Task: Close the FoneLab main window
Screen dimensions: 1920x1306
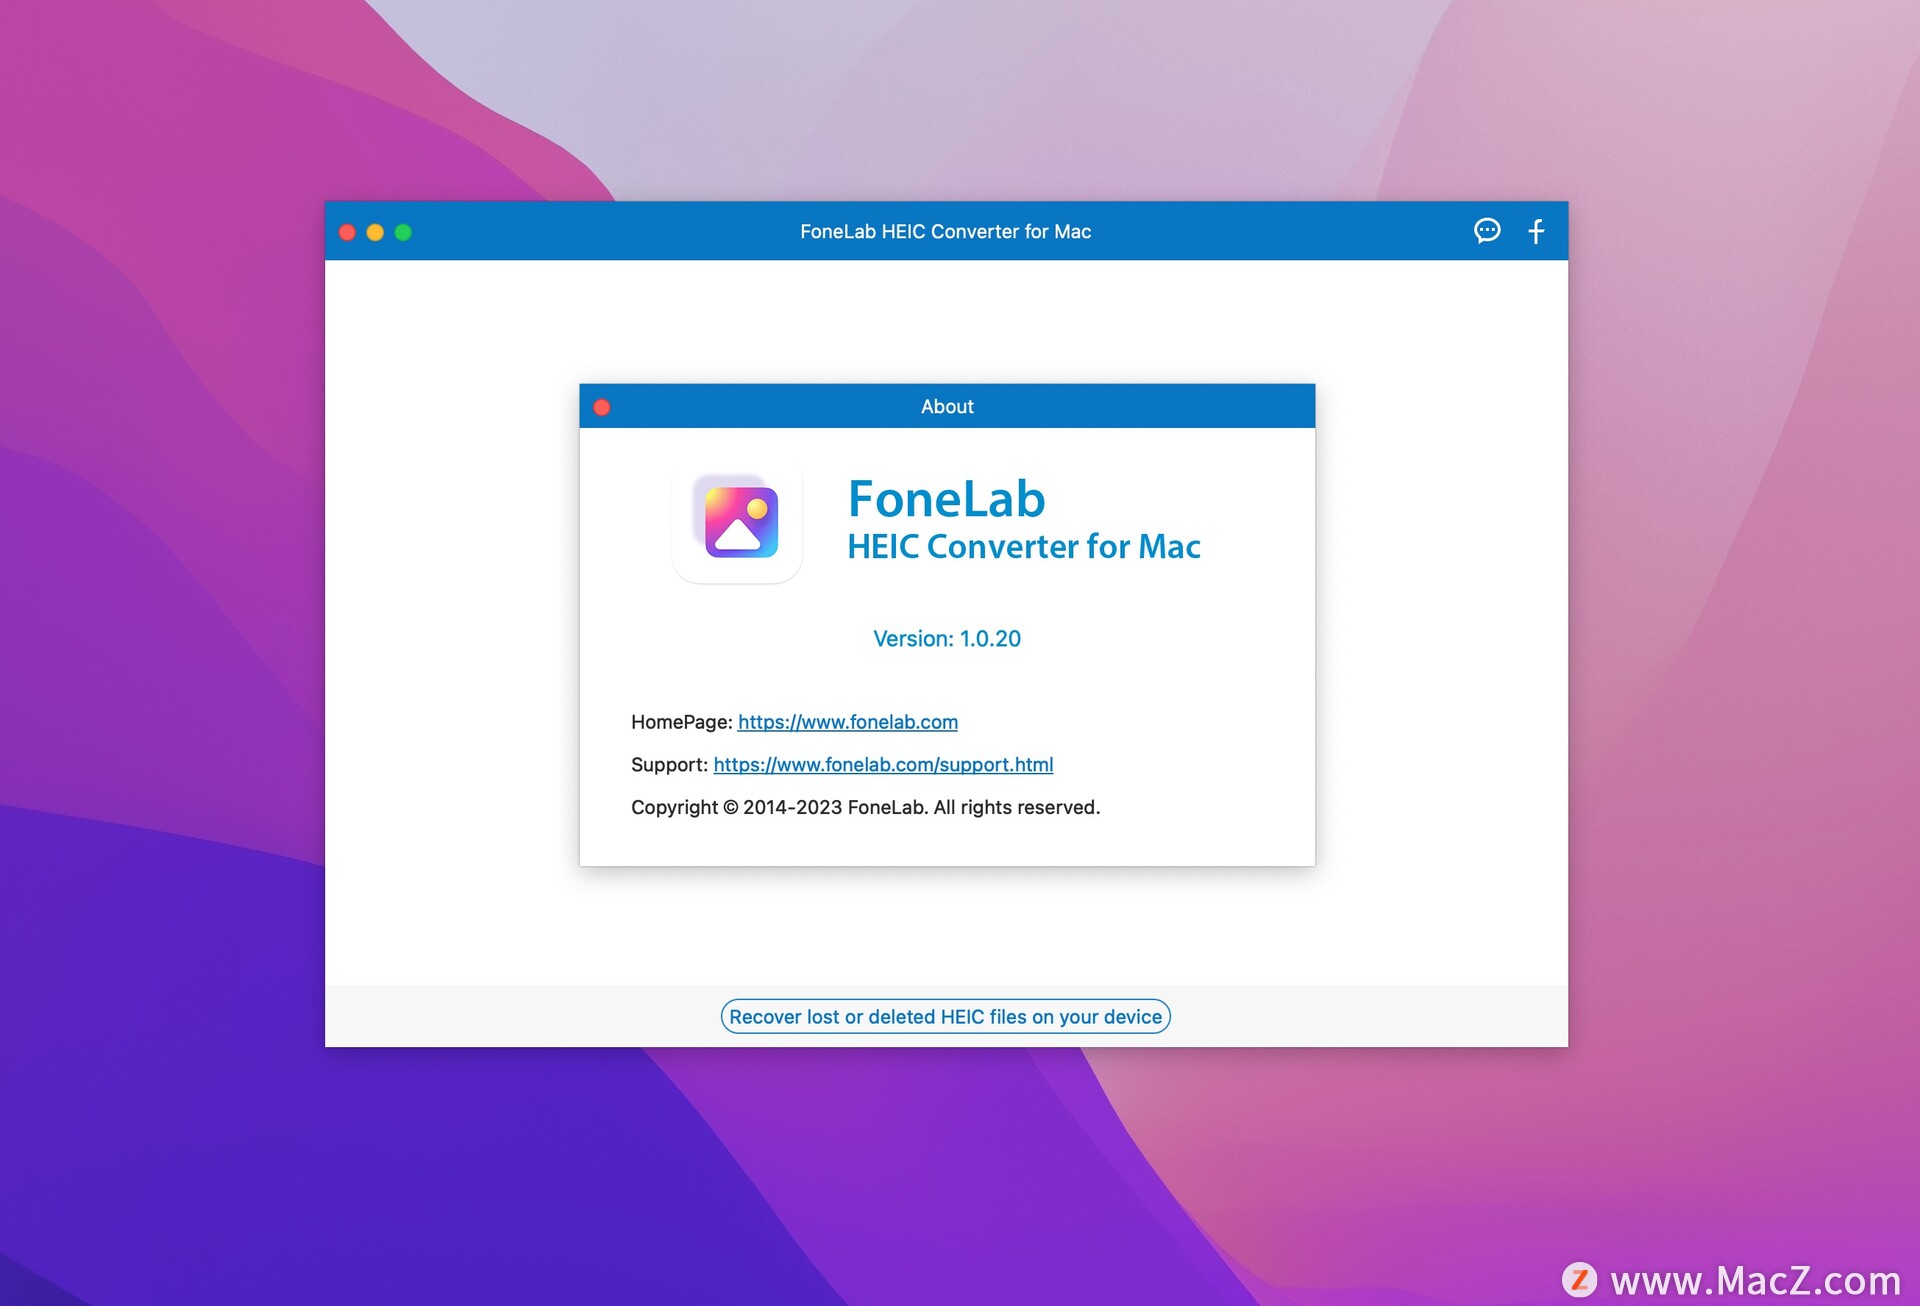Action: [x=347, y=232]
